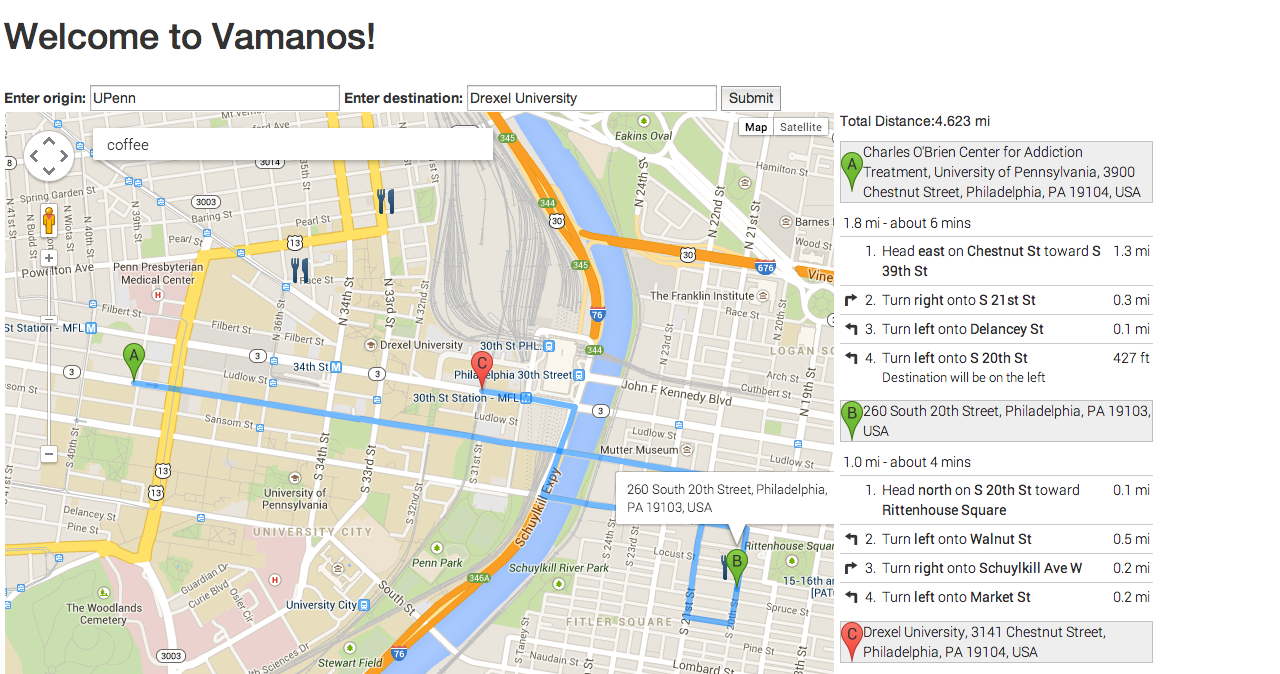Click the Penn Presbyterian Medical Center label

(158, 274)
